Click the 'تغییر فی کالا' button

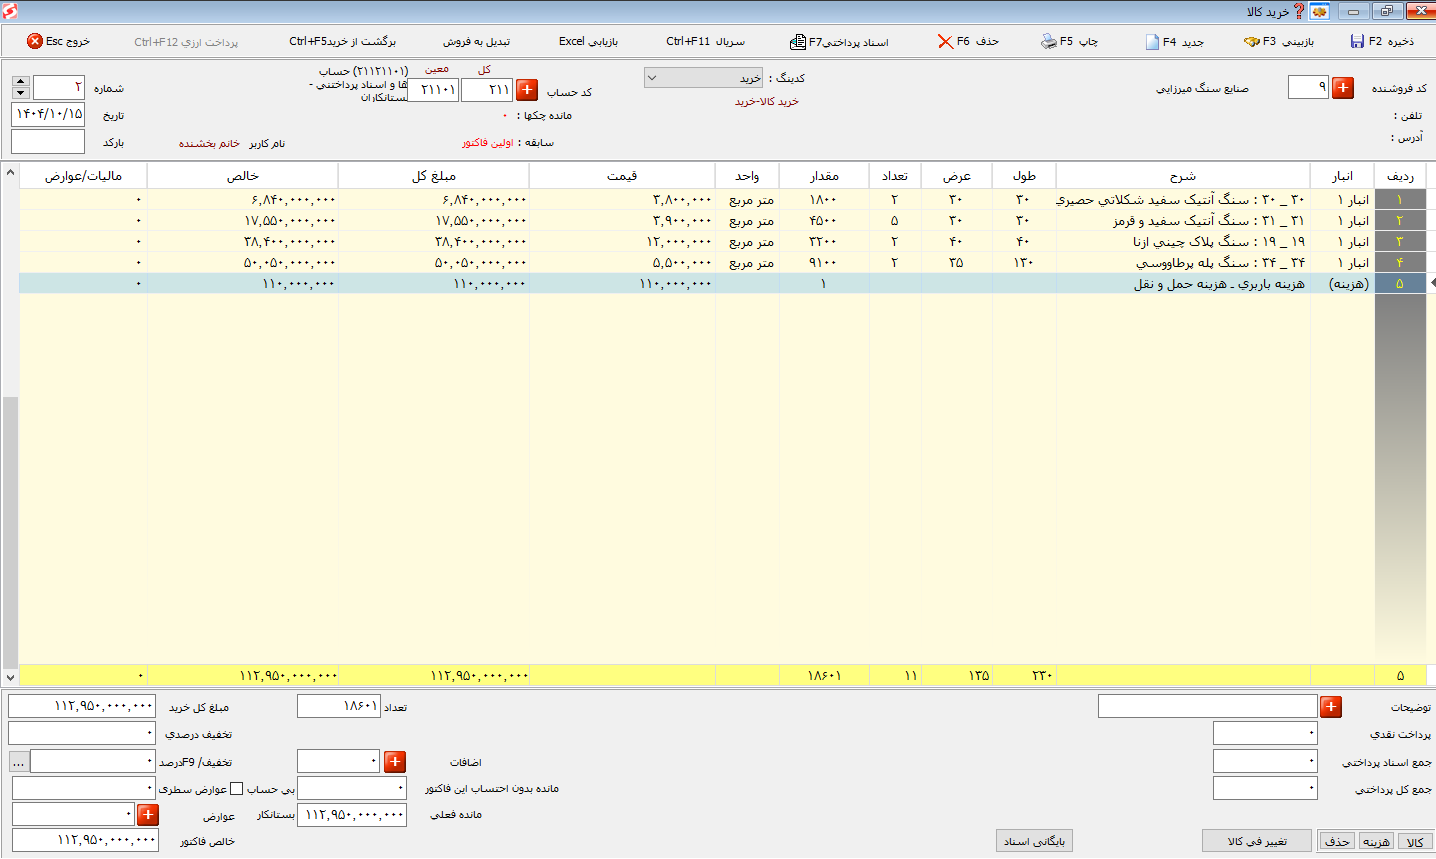(1257, 841)
